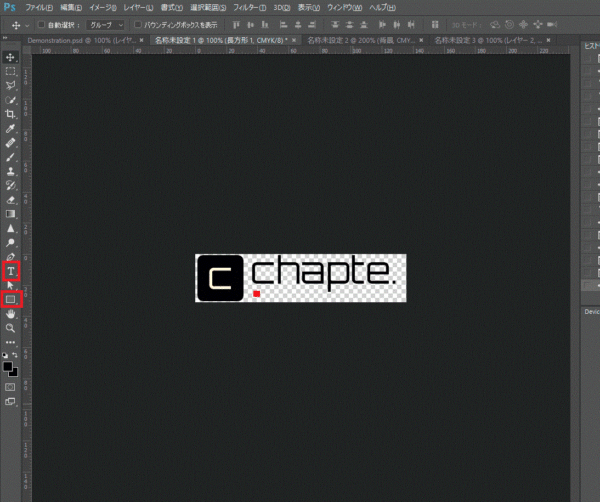Screen dimensions: 600x502
Task: Select the Polygonal Lasso tool
Action: [10, 85]
